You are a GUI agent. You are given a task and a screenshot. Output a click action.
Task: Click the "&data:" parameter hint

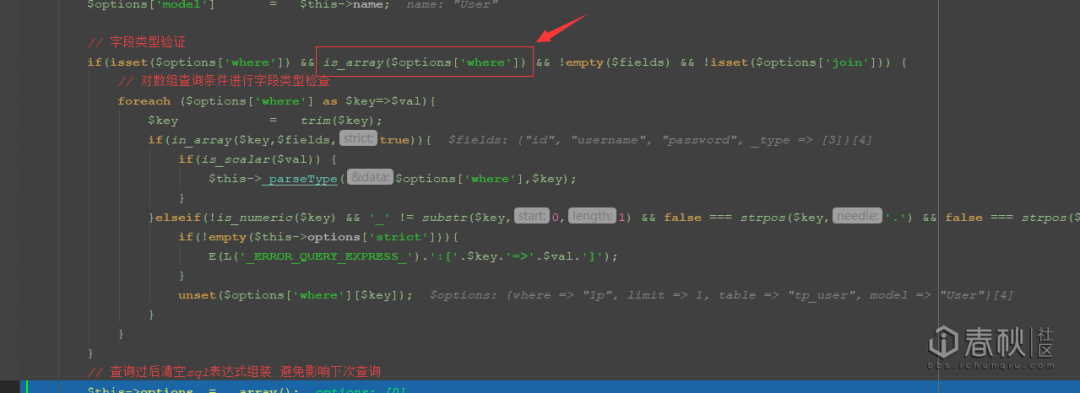(x=370, y=178)
